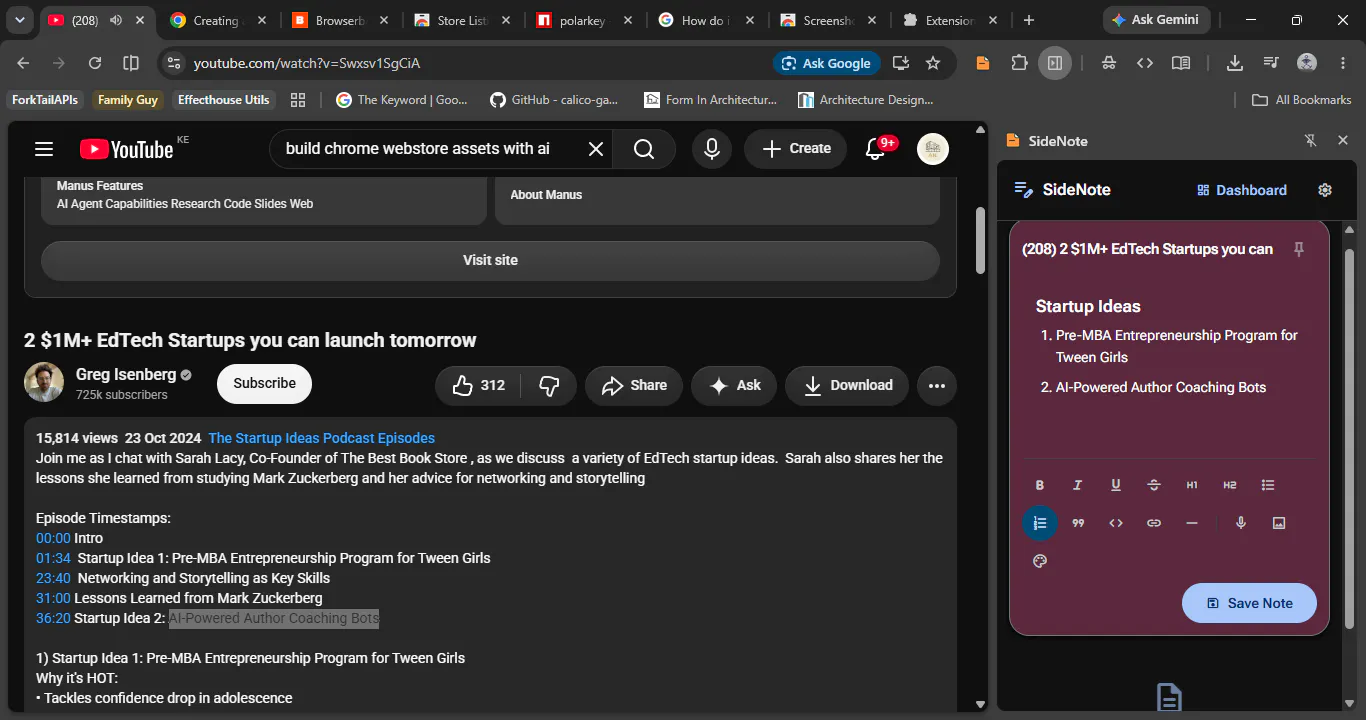
Task: Insert horizontal rule in the note
Action: 1192,523
